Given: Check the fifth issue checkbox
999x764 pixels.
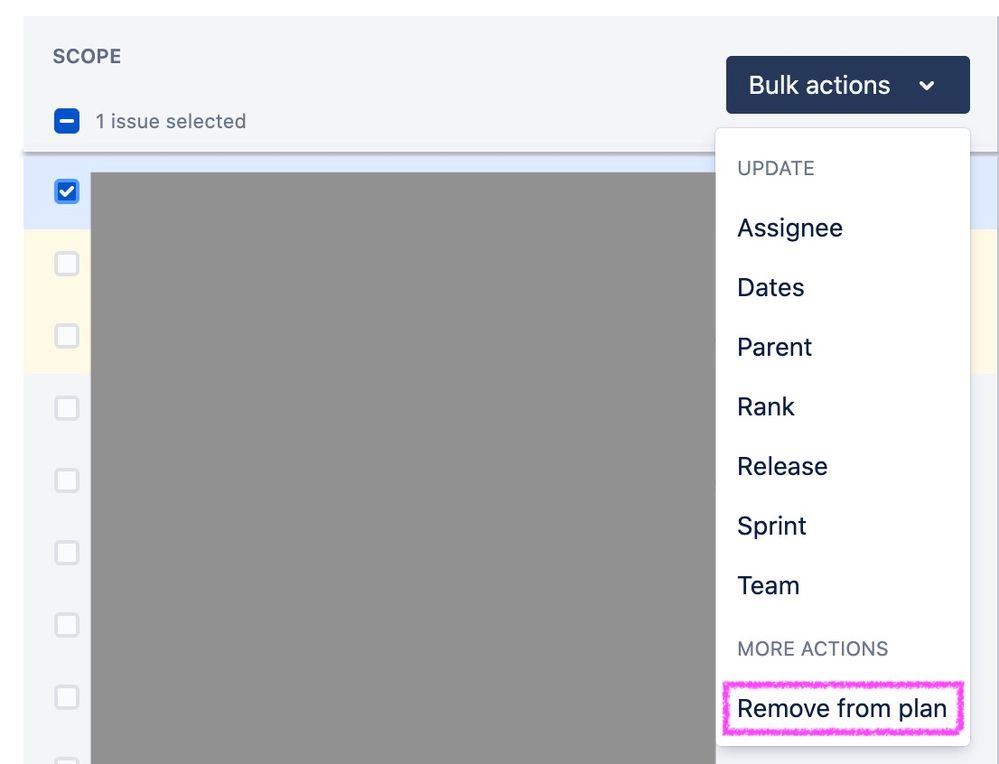Looking at the screenshot, I should point(67,480).
